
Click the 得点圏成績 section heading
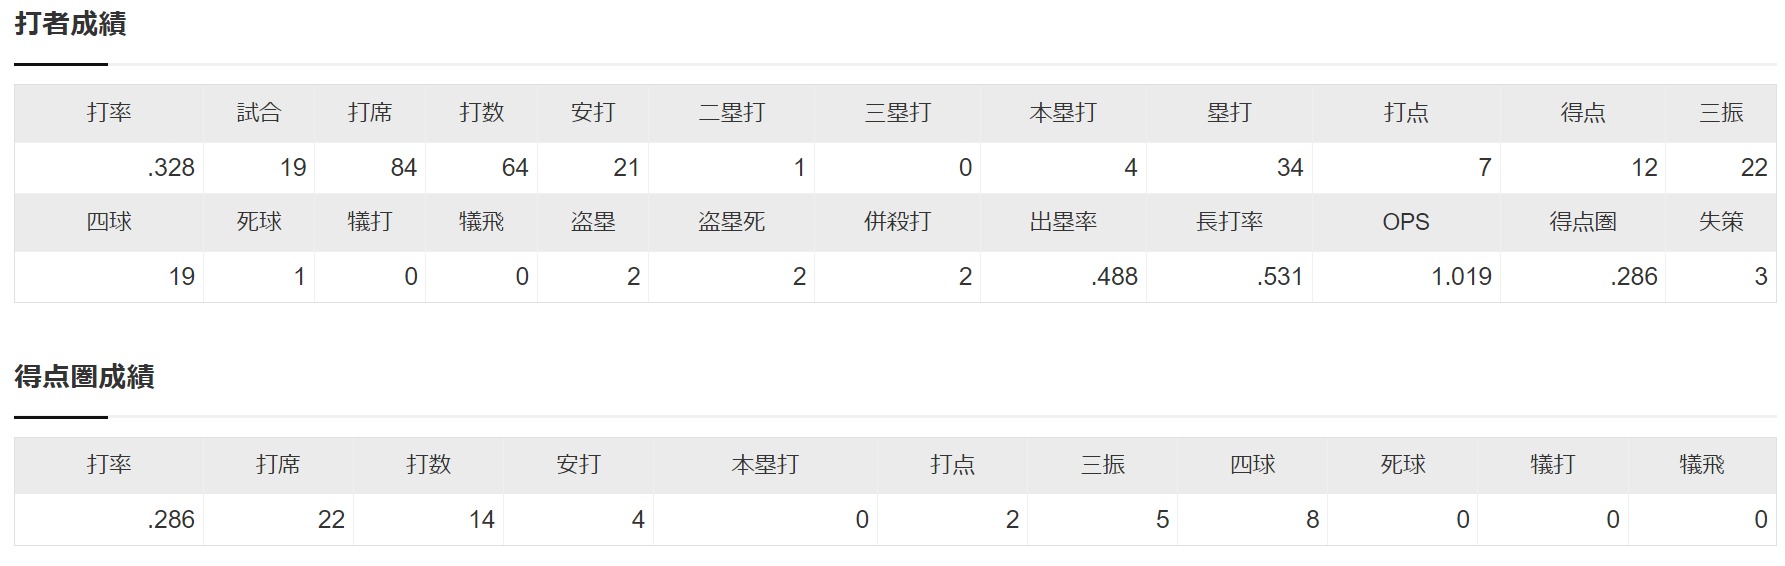[84, 377]
